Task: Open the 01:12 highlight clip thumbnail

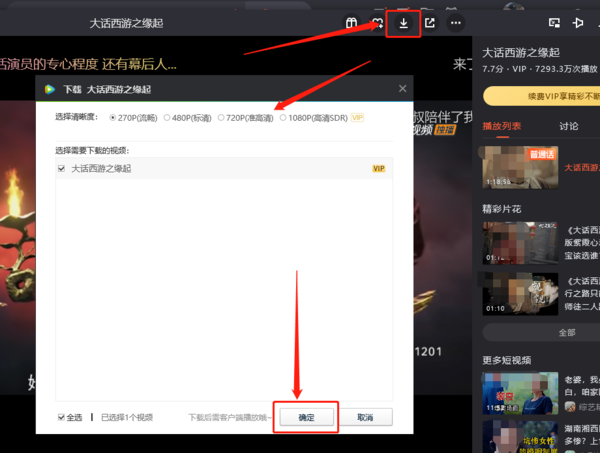Action: pos(520,243)
